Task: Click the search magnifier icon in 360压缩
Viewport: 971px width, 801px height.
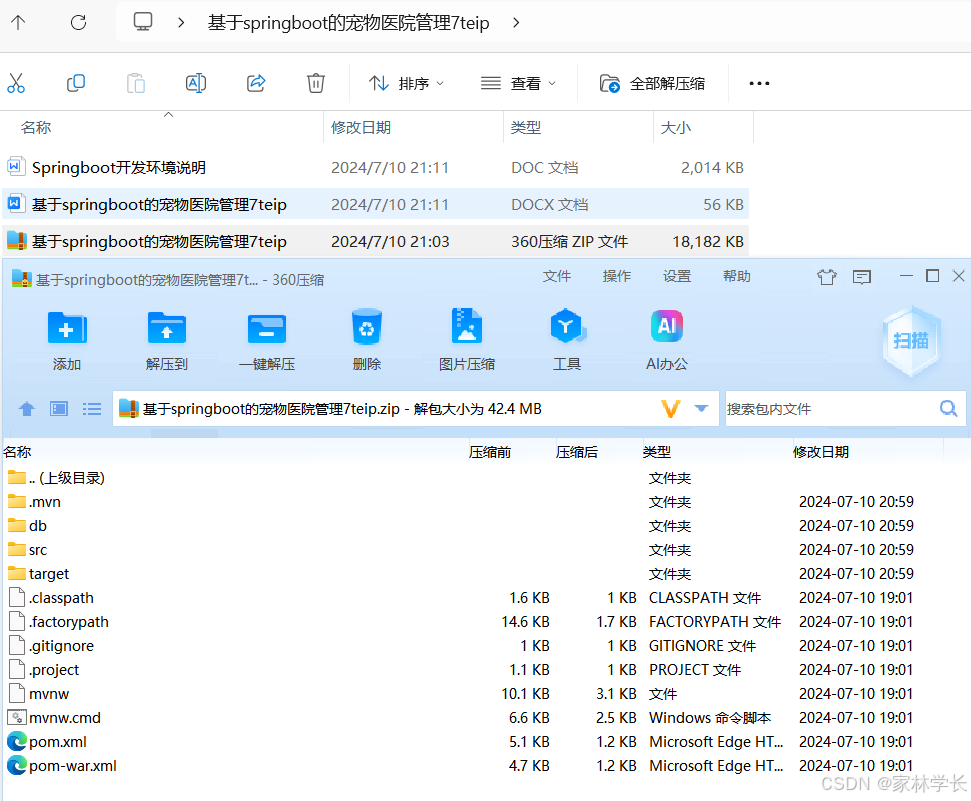Action: (x=949, y=408)
